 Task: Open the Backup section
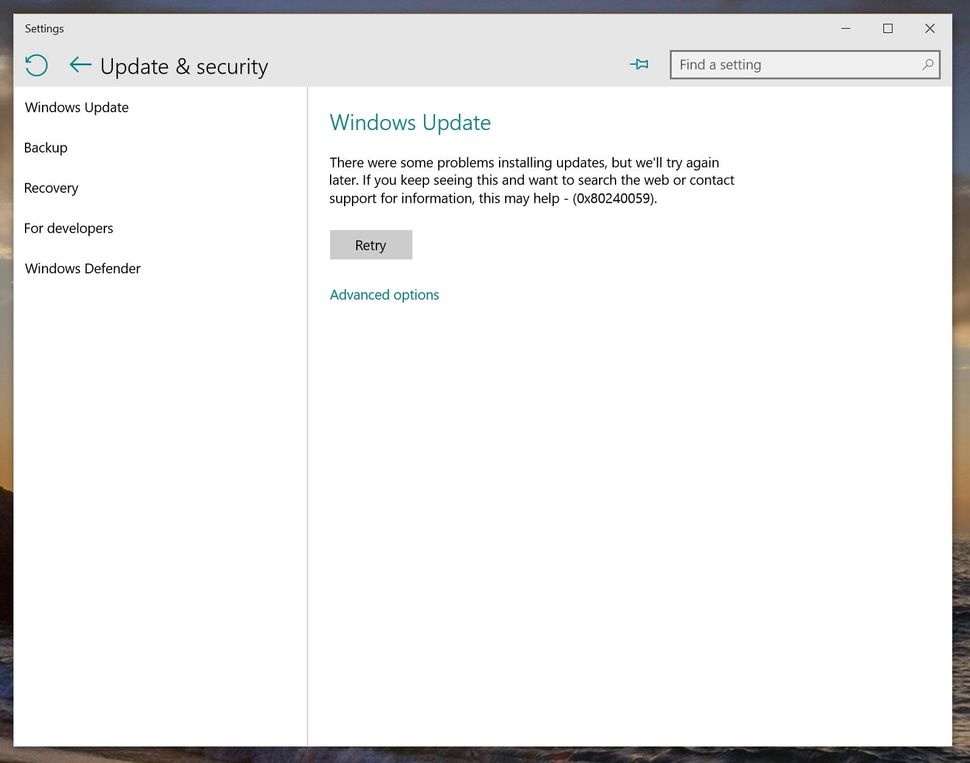(x=46, y=147)
